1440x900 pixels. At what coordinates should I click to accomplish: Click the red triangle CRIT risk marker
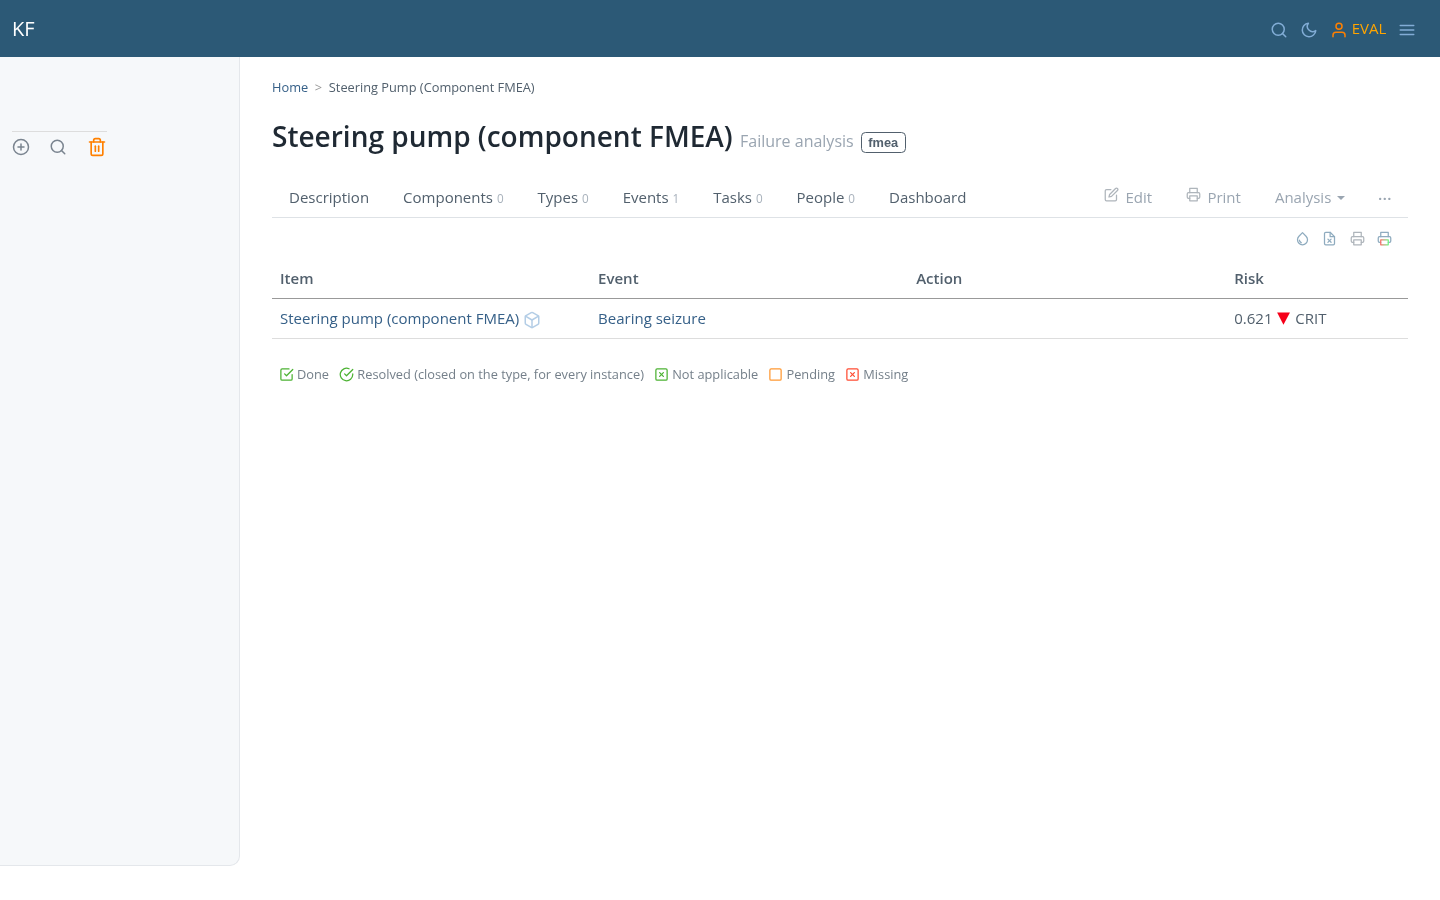(x=1284, y=318)
